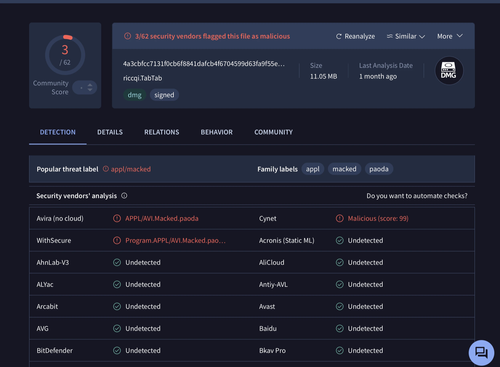Screen dimensions: 500x367
Task: Click the warning icon in header banner
Action: pyautogui.click(x=127, y=36)
